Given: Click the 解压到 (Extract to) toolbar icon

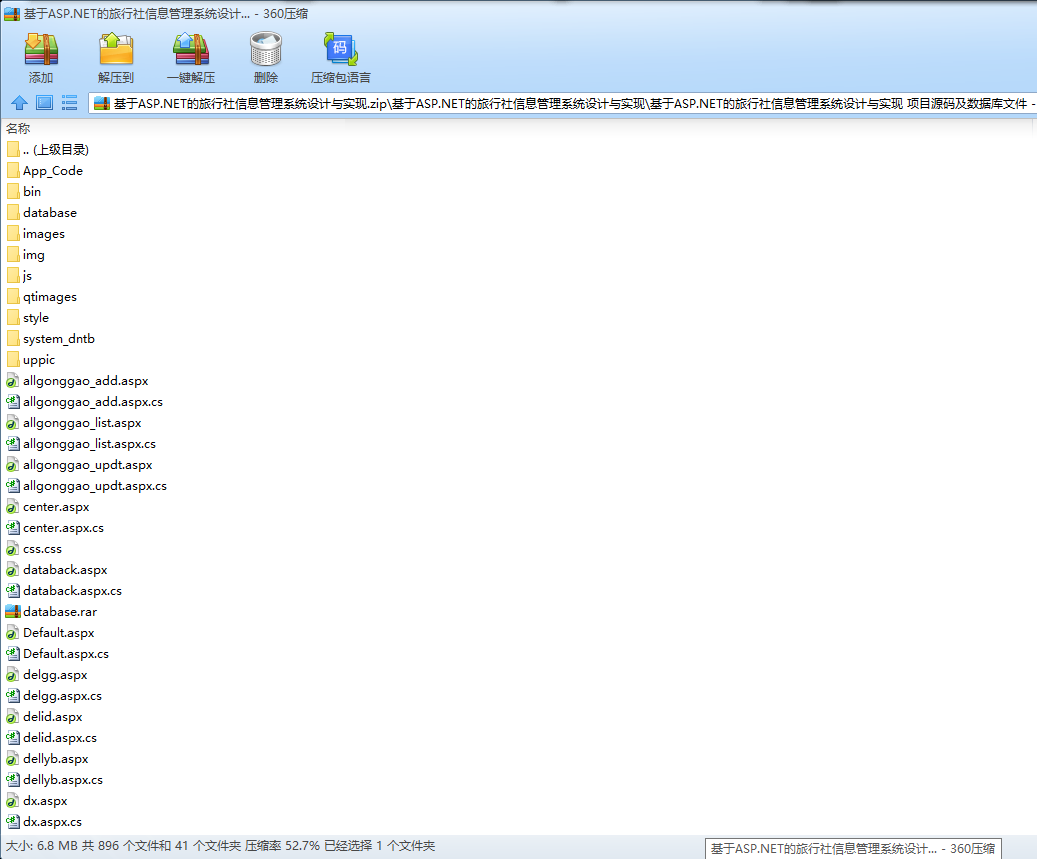Looking at the screenshot, I should pos(116,50).
